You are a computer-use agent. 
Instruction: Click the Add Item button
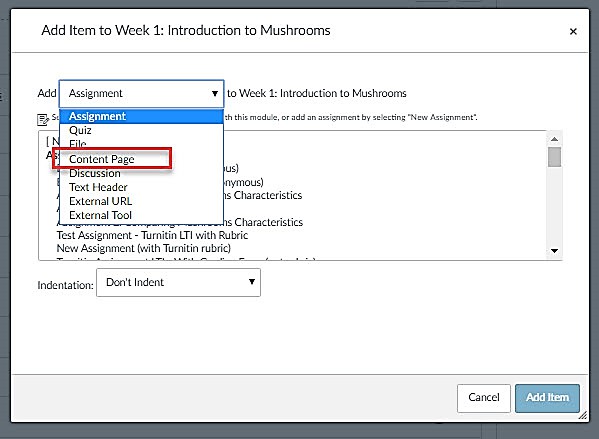[547, 398]
